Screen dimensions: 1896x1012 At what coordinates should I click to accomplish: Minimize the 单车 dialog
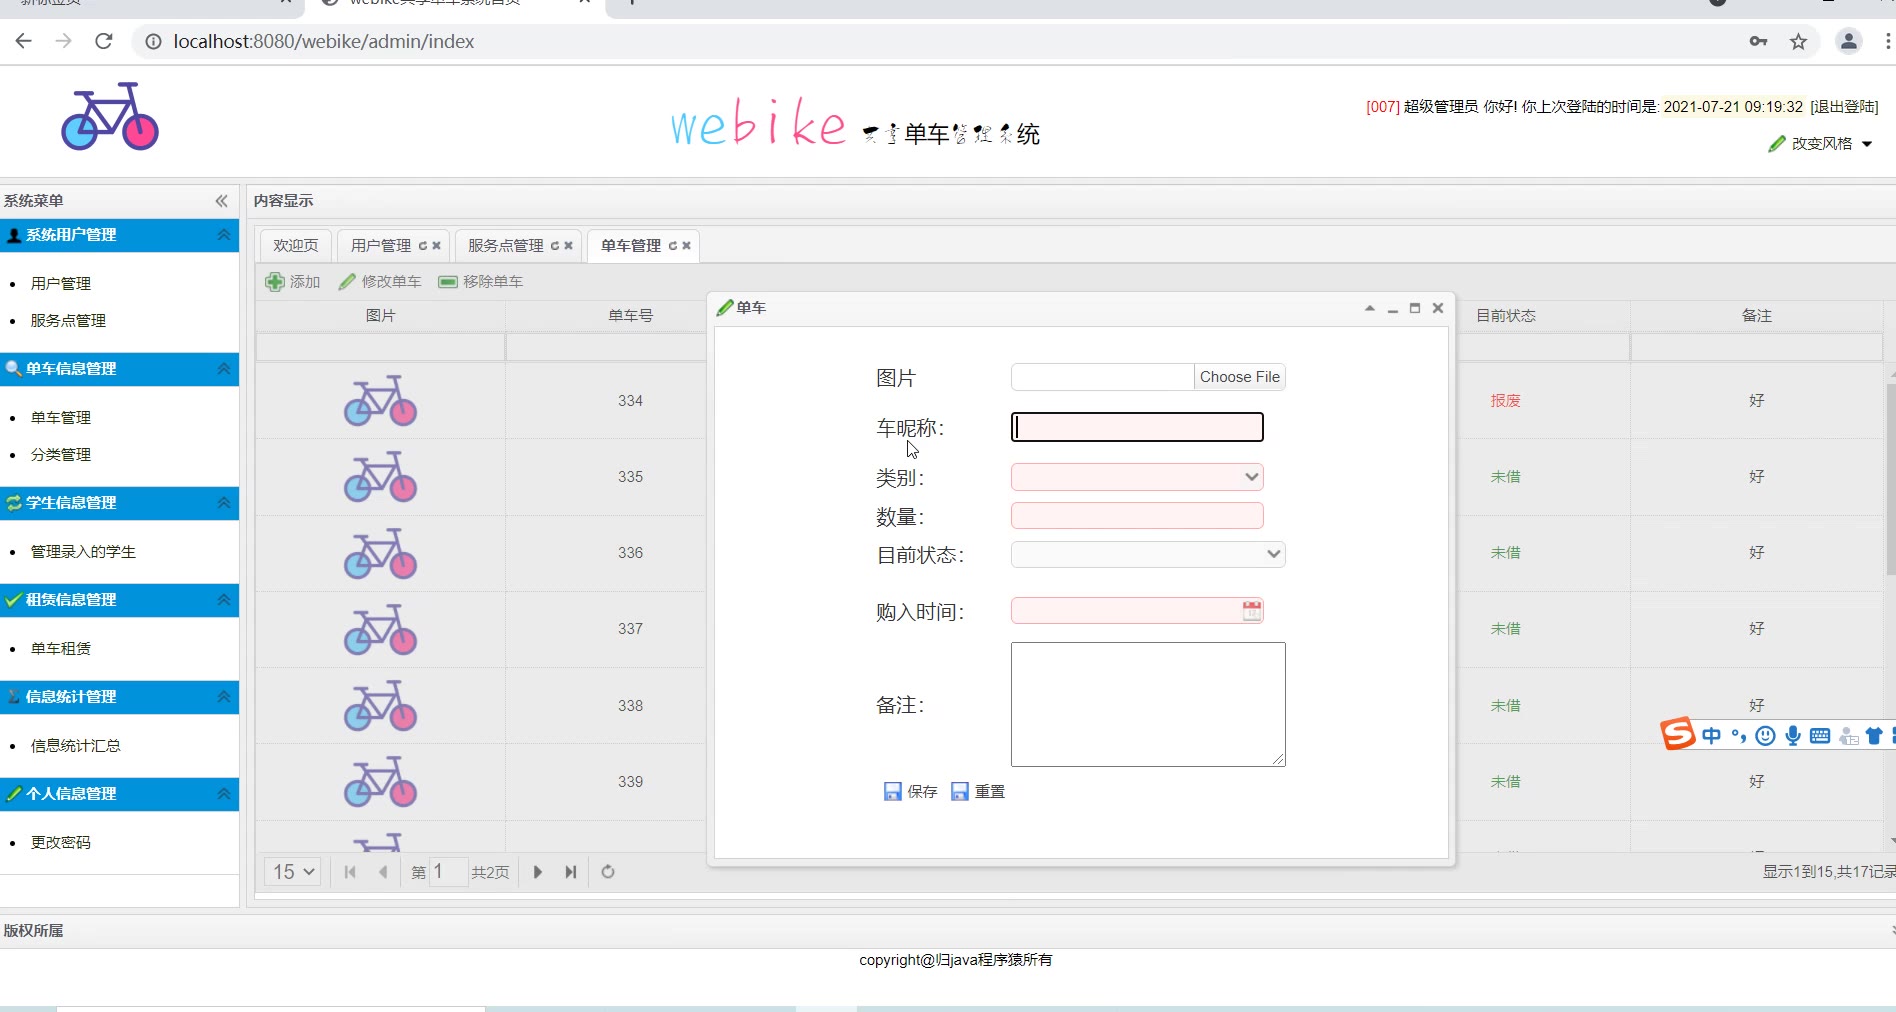1393,308
